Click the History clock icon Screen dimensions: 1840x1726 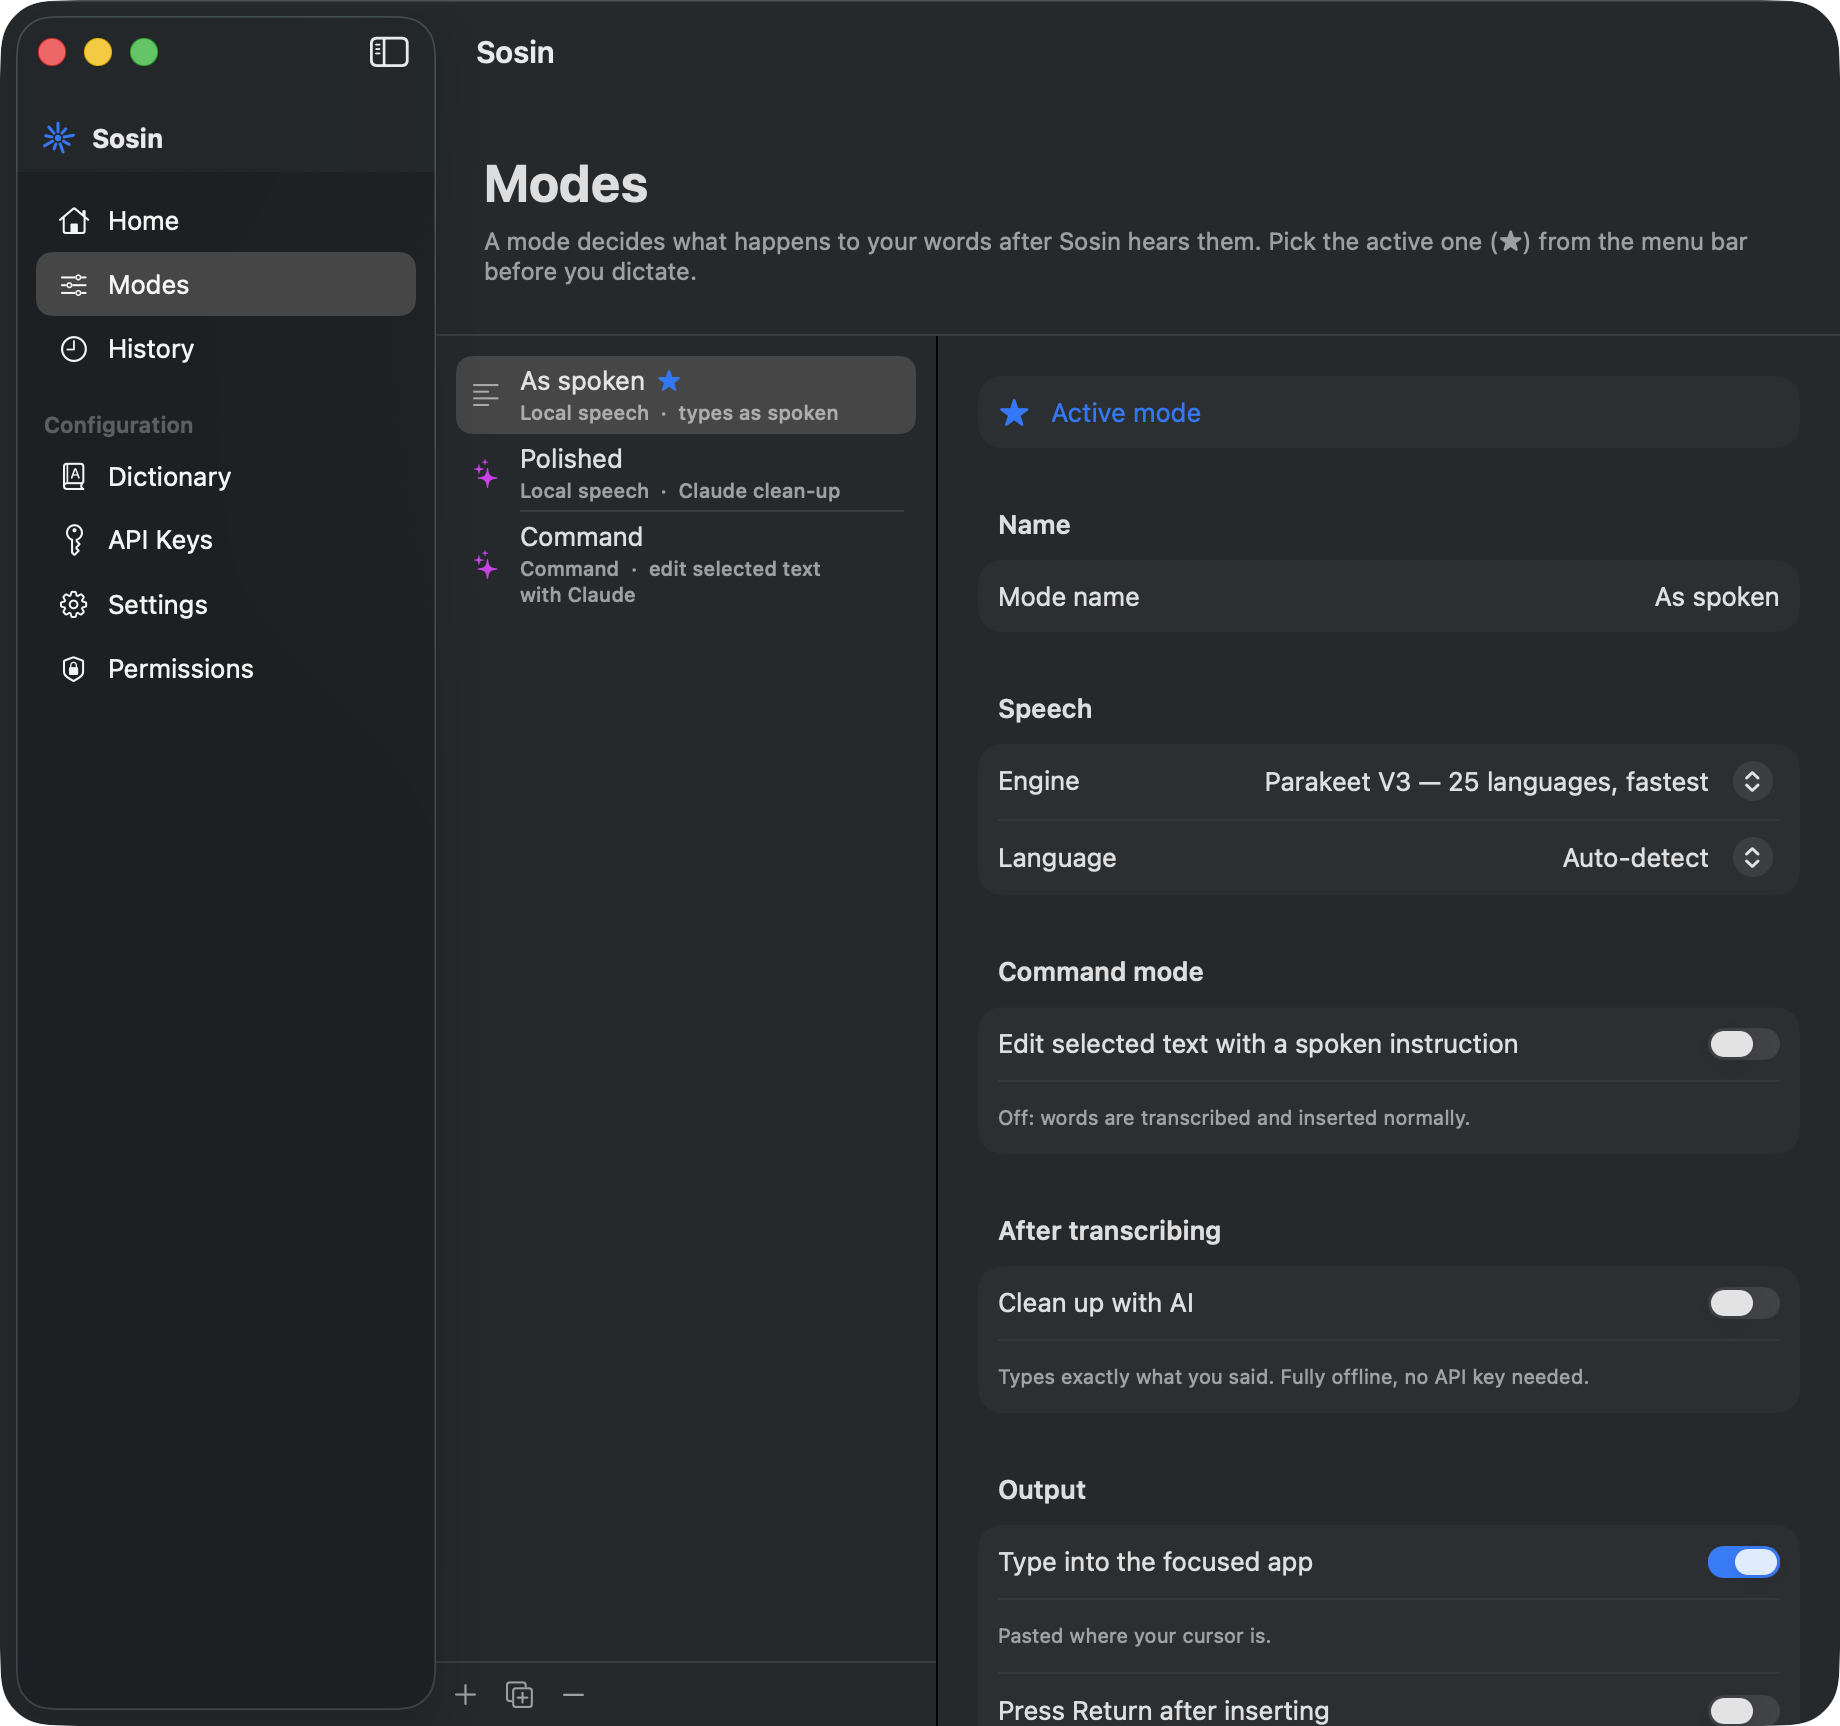click(74, 349)
